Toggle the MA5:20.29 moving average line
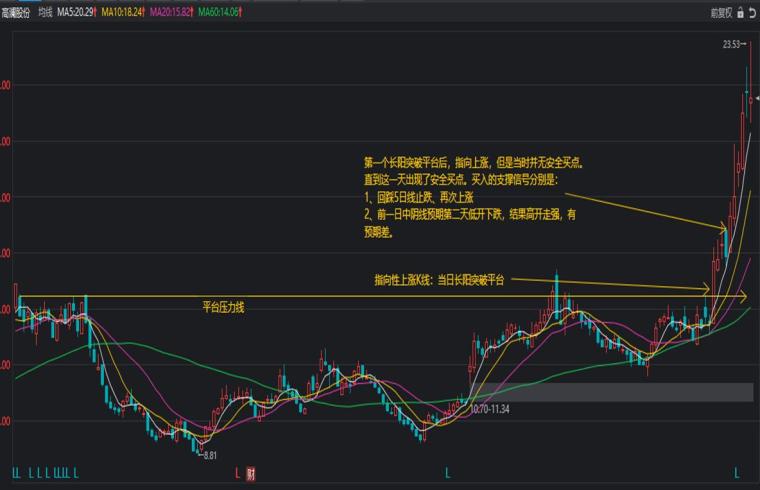 77,12
